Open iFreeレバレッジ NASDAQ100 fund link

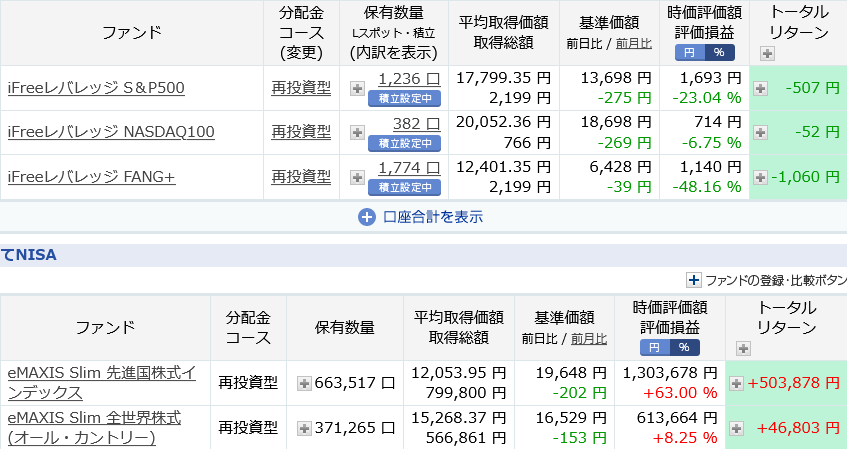(111, 132)
